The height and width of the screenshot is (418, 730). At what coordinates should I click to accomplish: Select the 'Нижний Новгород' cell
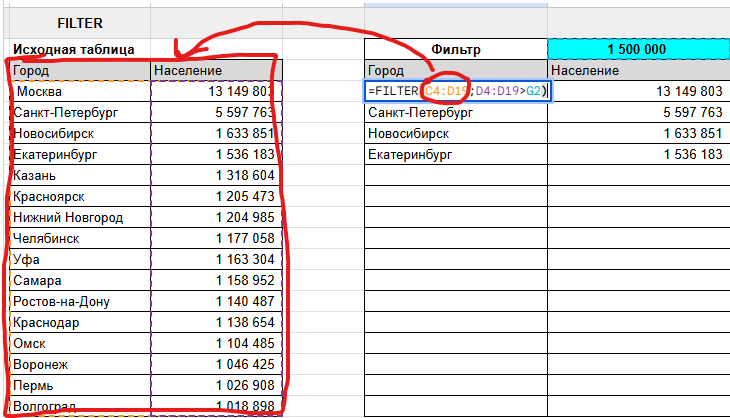(x=80, y=217)
